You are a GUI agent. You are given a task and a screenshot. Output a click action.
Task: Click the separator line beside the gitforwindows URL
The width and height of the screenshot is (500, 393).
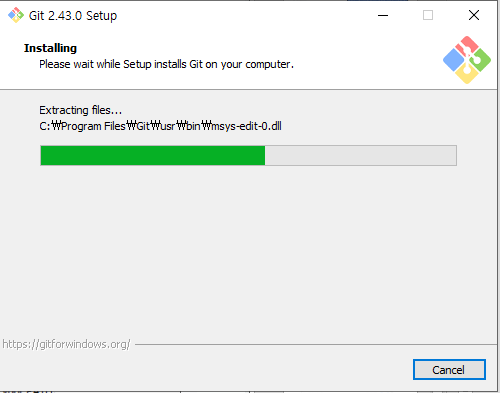tap(316, 344)
